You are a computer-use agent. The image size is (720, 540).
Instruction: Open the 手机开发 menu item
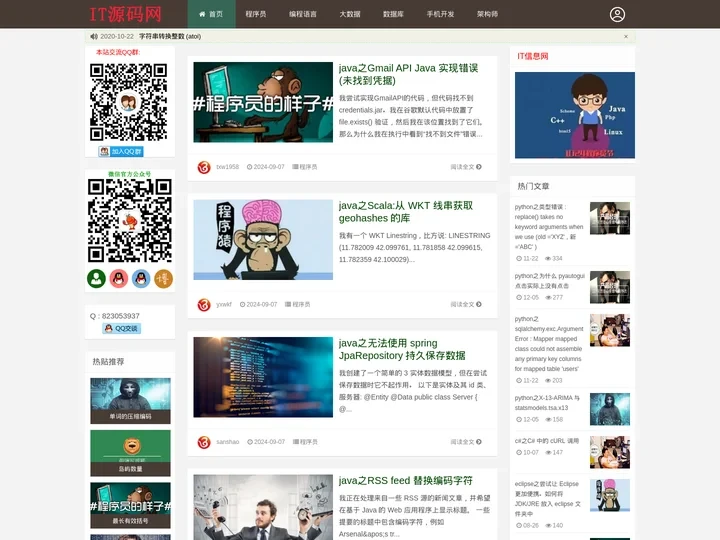click(440, 14)
